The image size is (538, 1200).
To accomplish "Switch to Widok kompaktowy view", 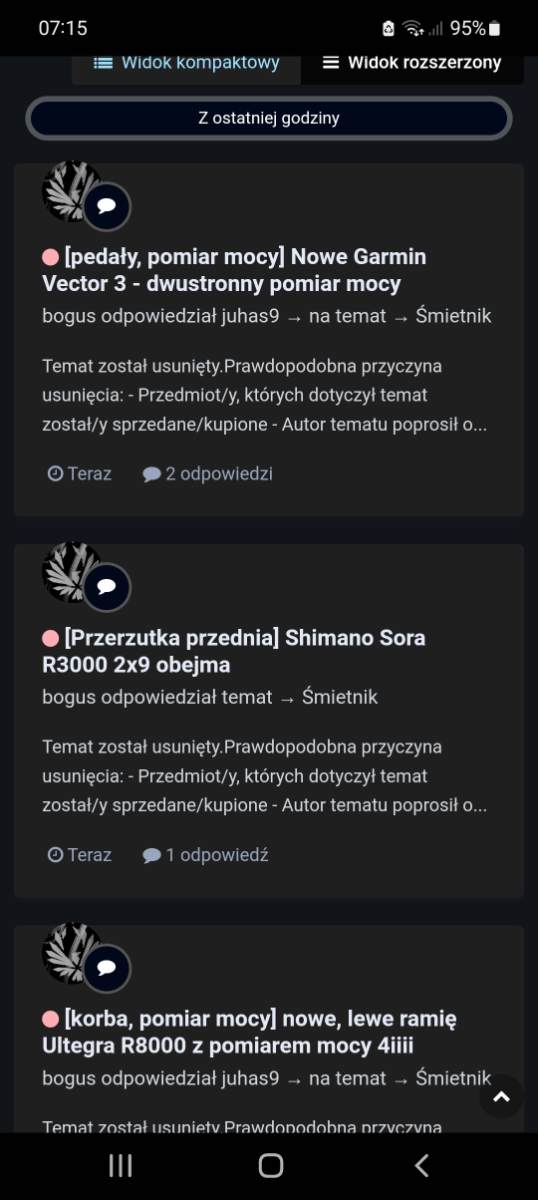I will coord(186,63).
